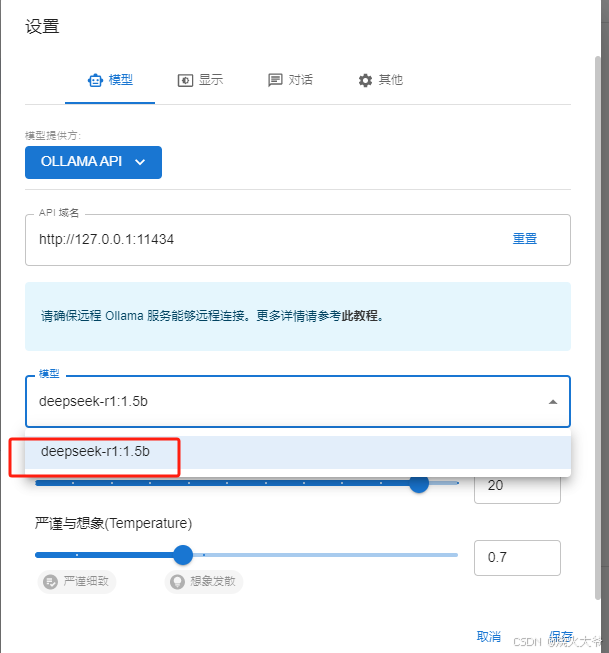Click 取消 to cancel settings
Screen dimensions: 609x653
489,636
